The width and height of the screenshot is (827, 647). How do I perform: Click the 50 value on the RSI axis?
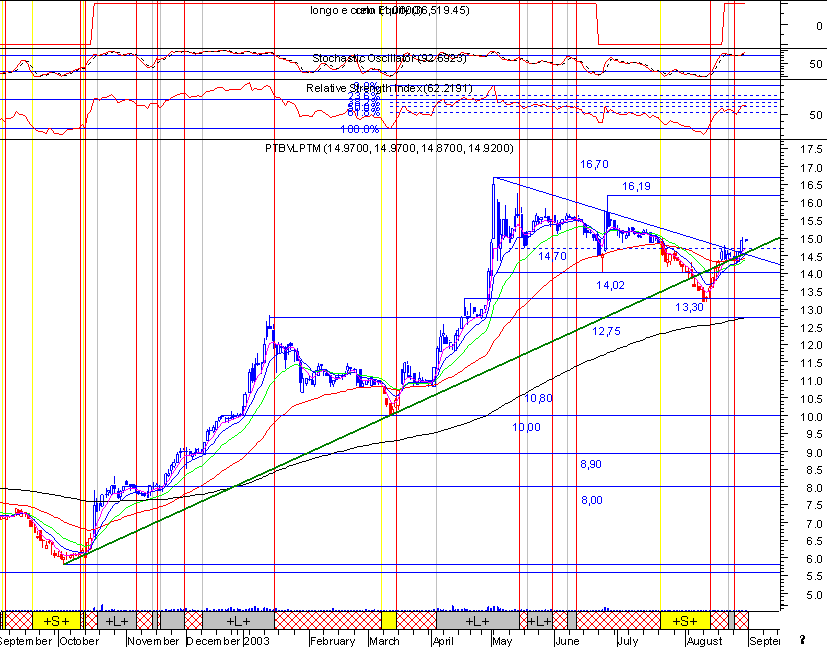point(816,115)
